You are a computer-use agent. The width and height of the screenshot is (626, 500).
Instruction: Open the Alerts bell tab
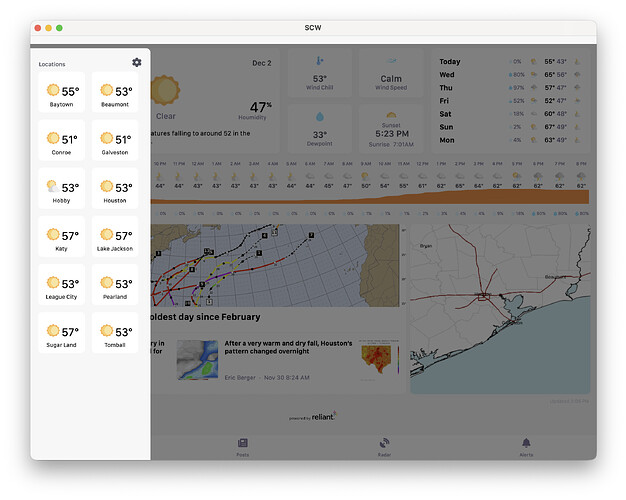[526, 446]
